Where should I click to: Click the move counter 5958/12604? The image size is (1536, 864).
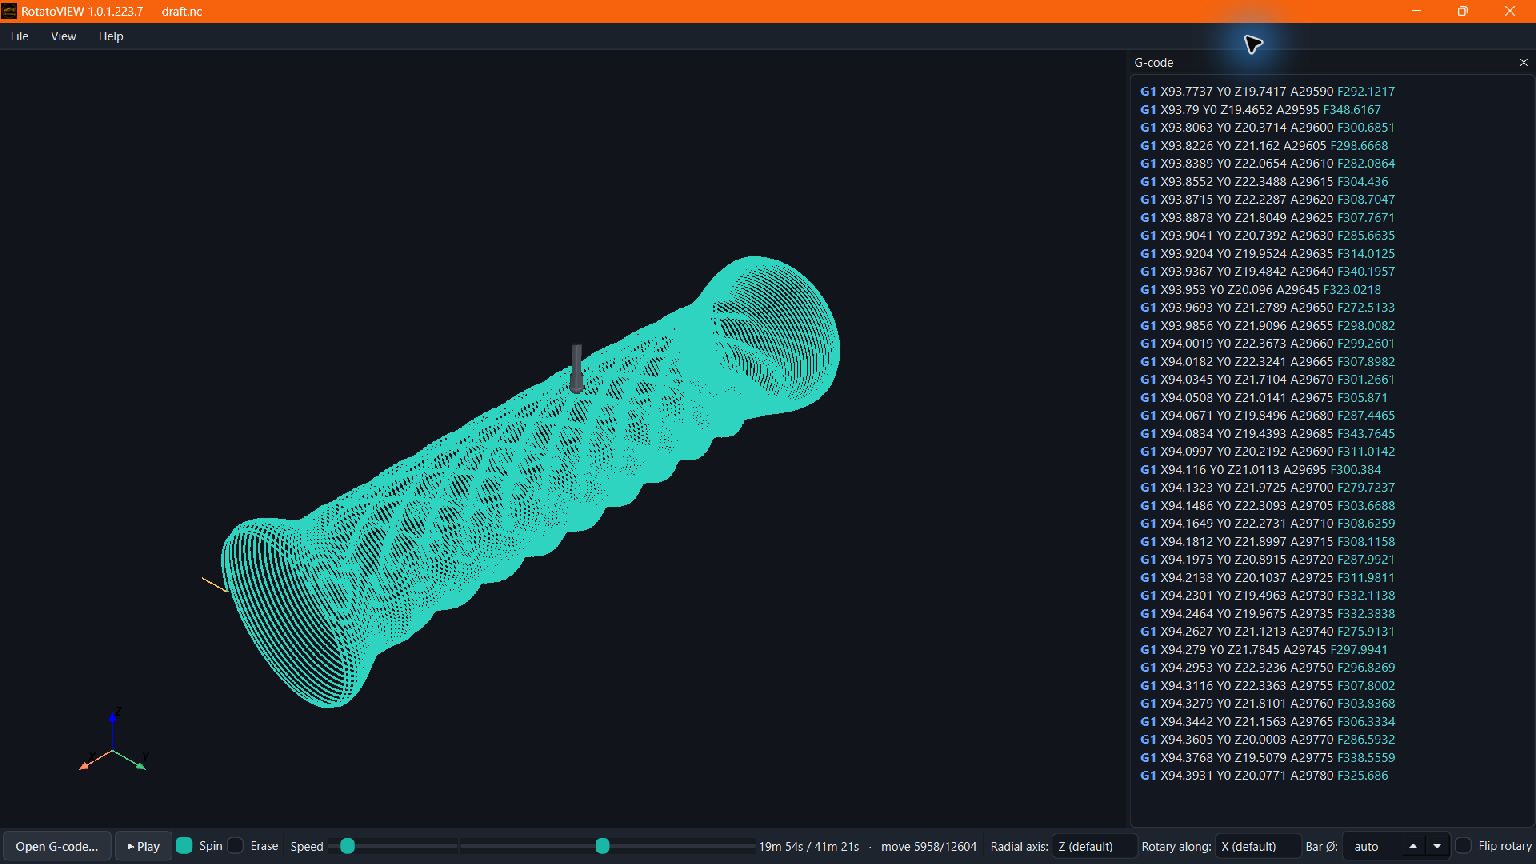point(929,846)
